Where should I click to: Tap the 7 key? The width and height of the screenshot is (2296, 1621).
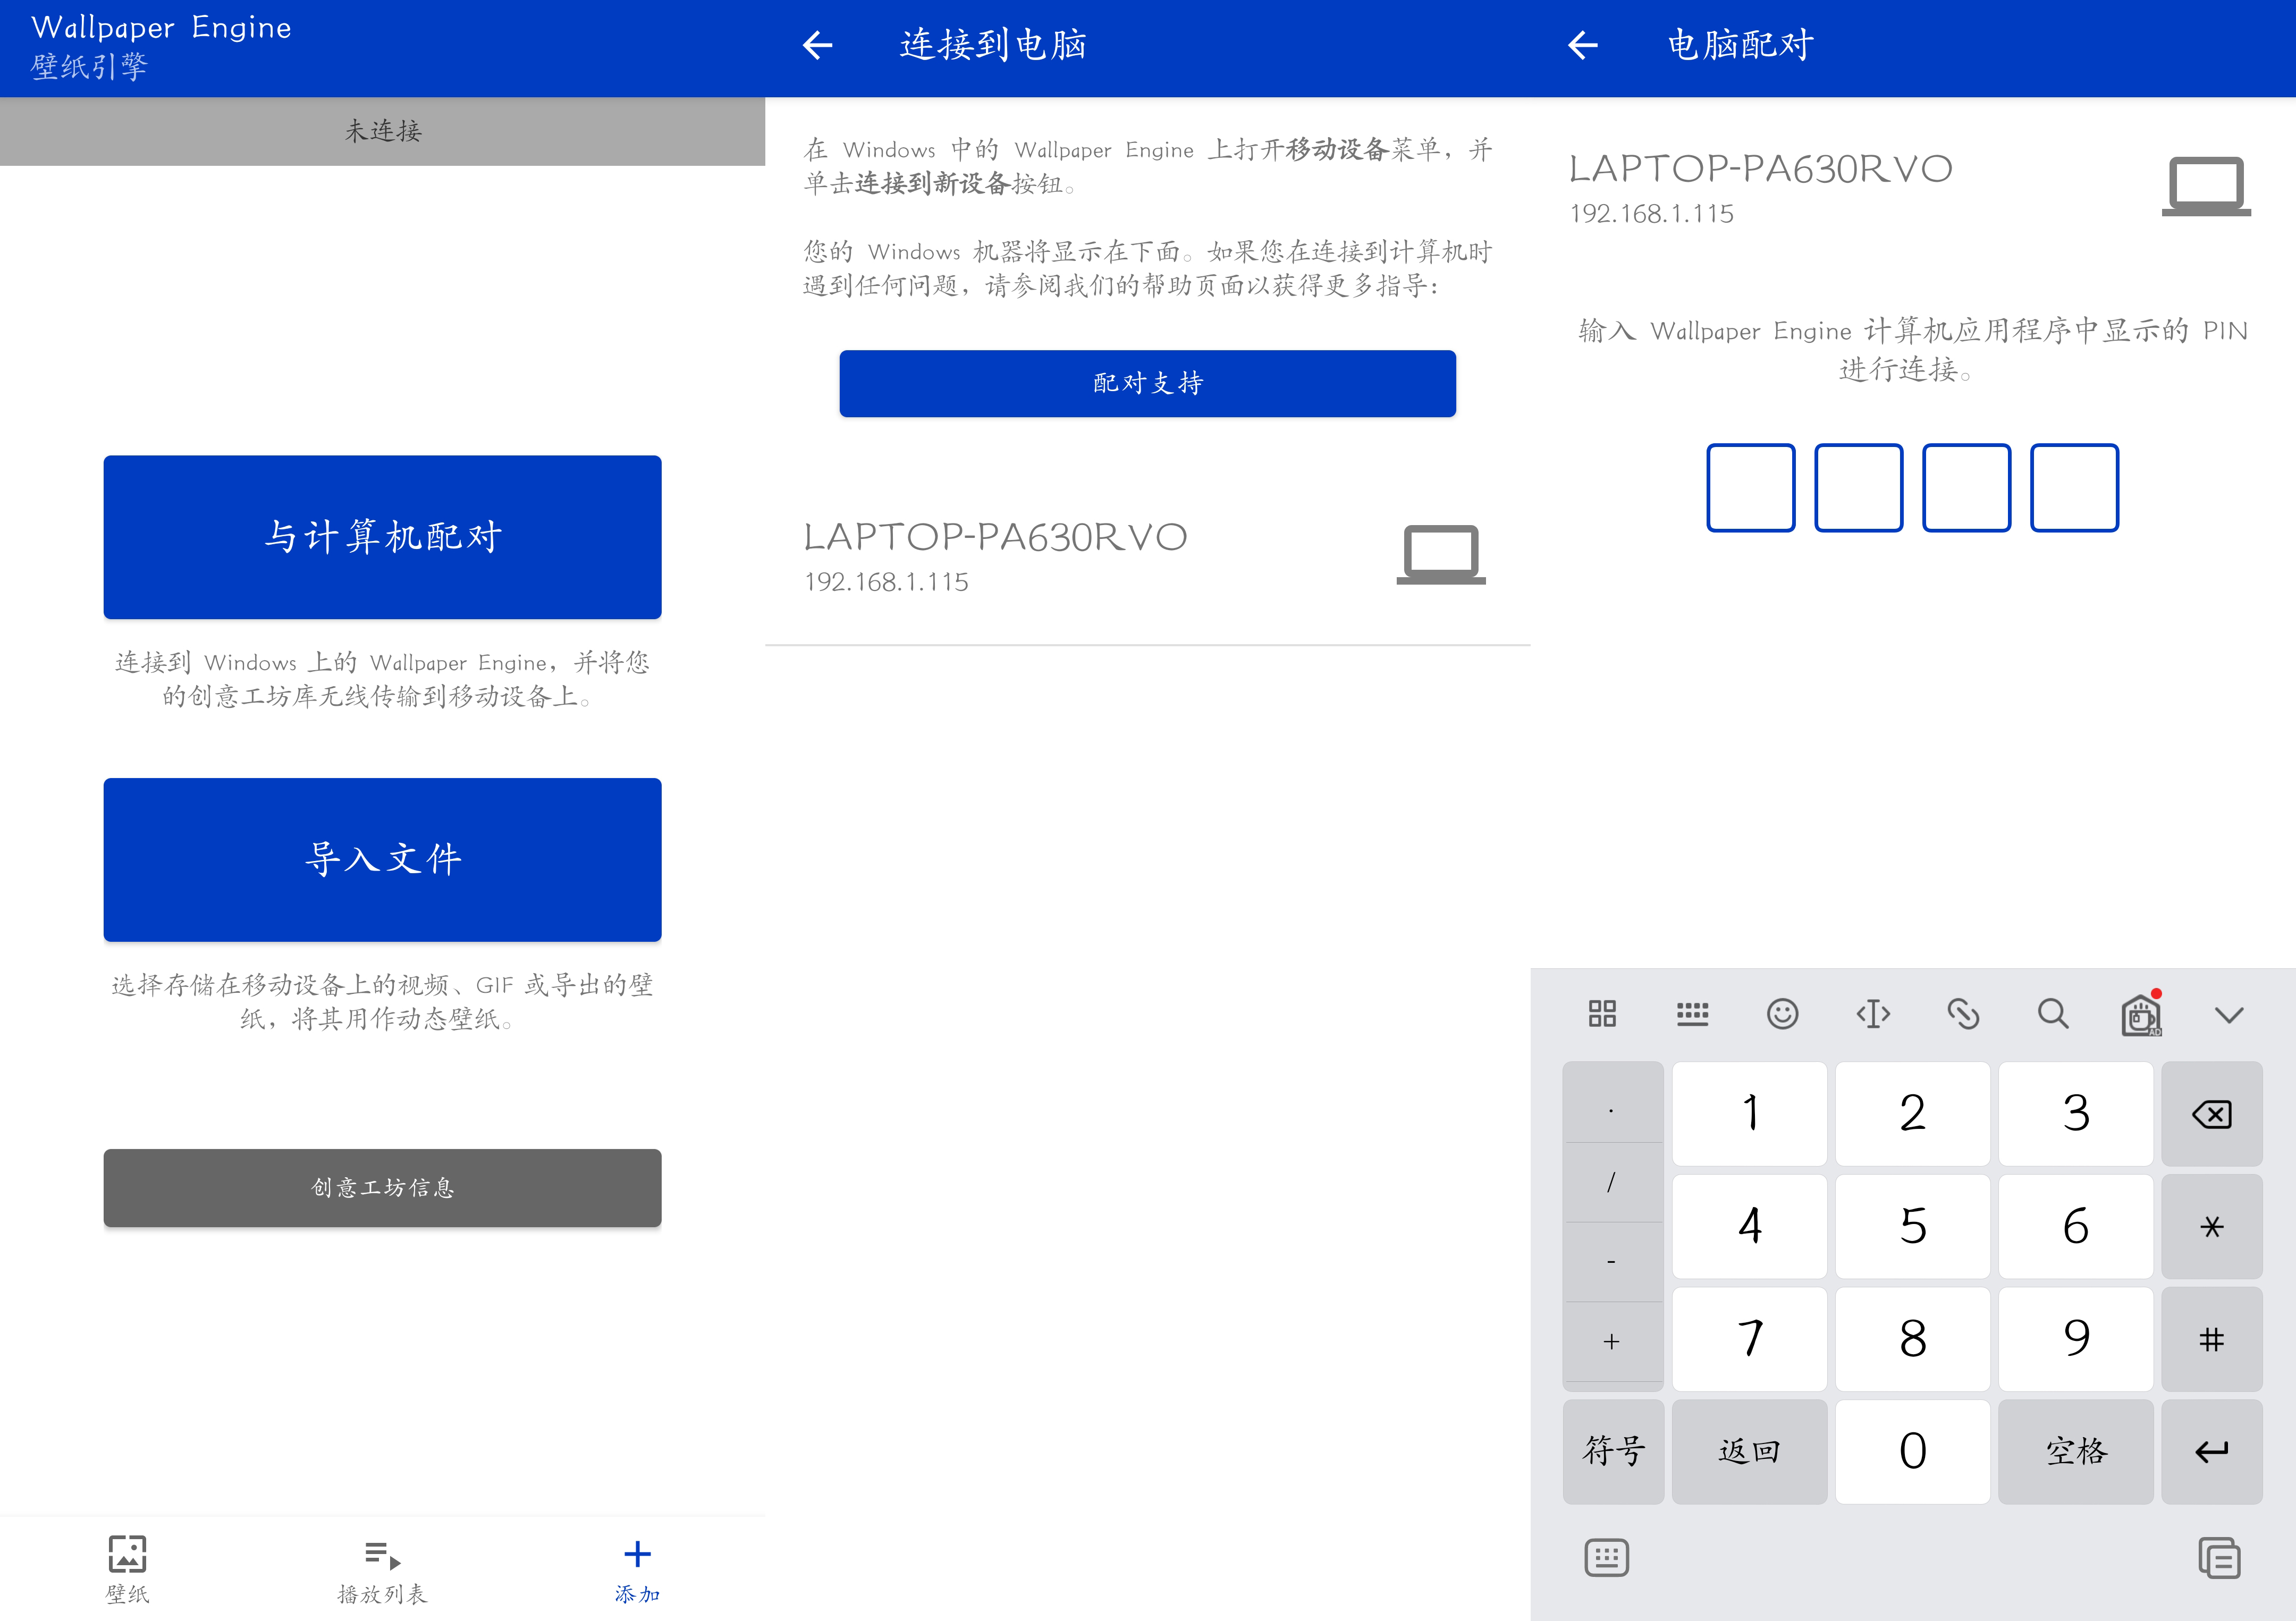[x=1749, y=1339]
